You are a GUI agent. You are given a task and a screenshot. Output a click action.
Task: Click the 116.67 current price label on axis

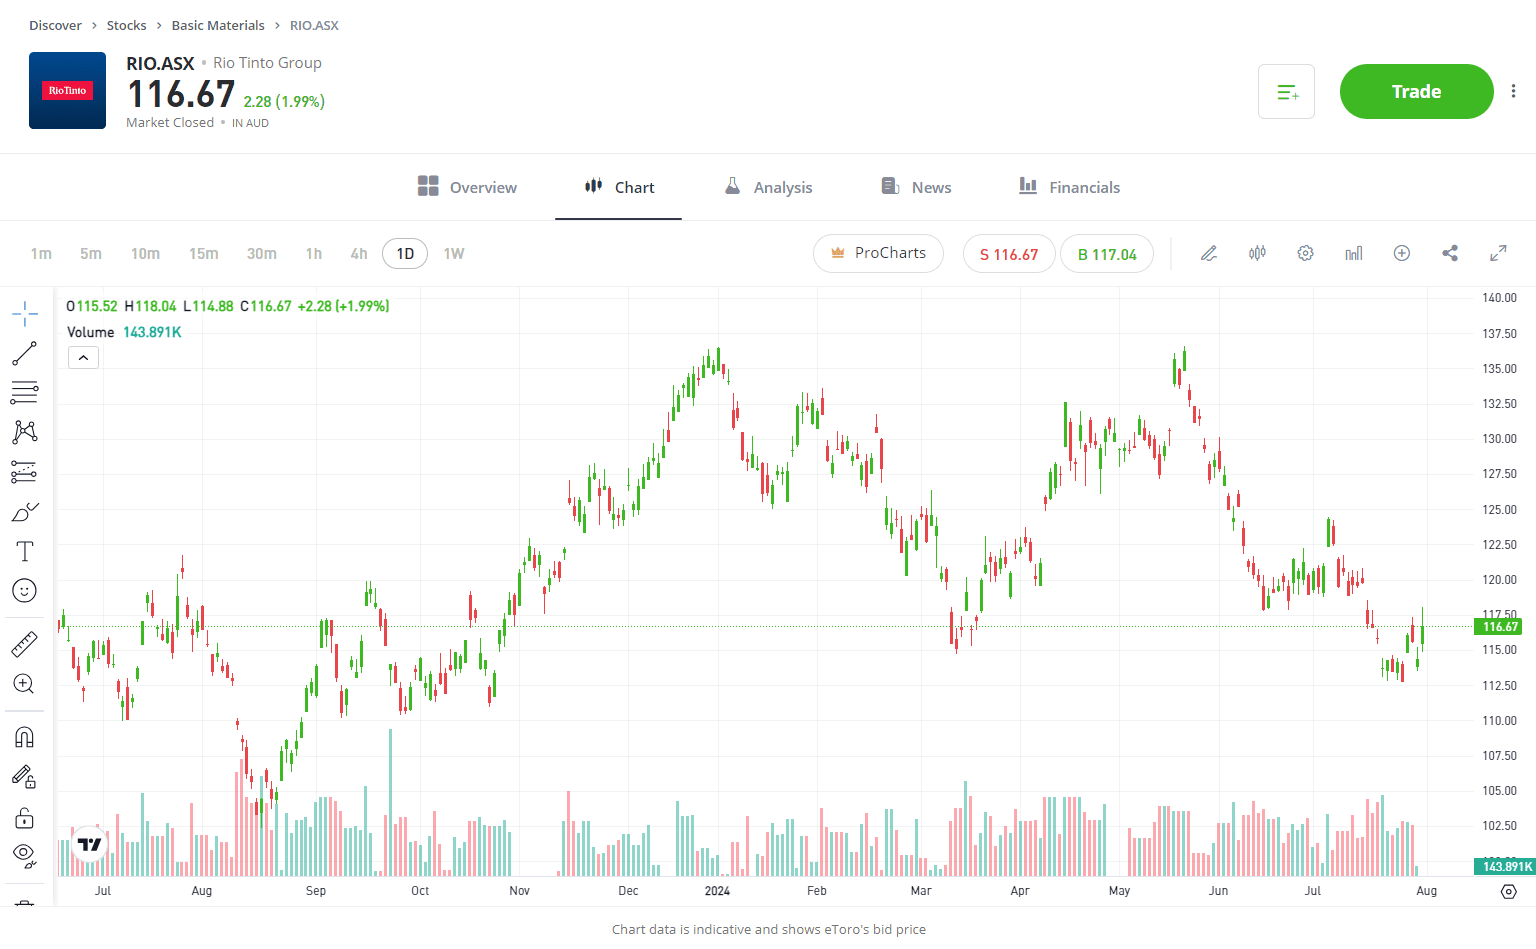pyautogui.click(x=1499, y=627)
